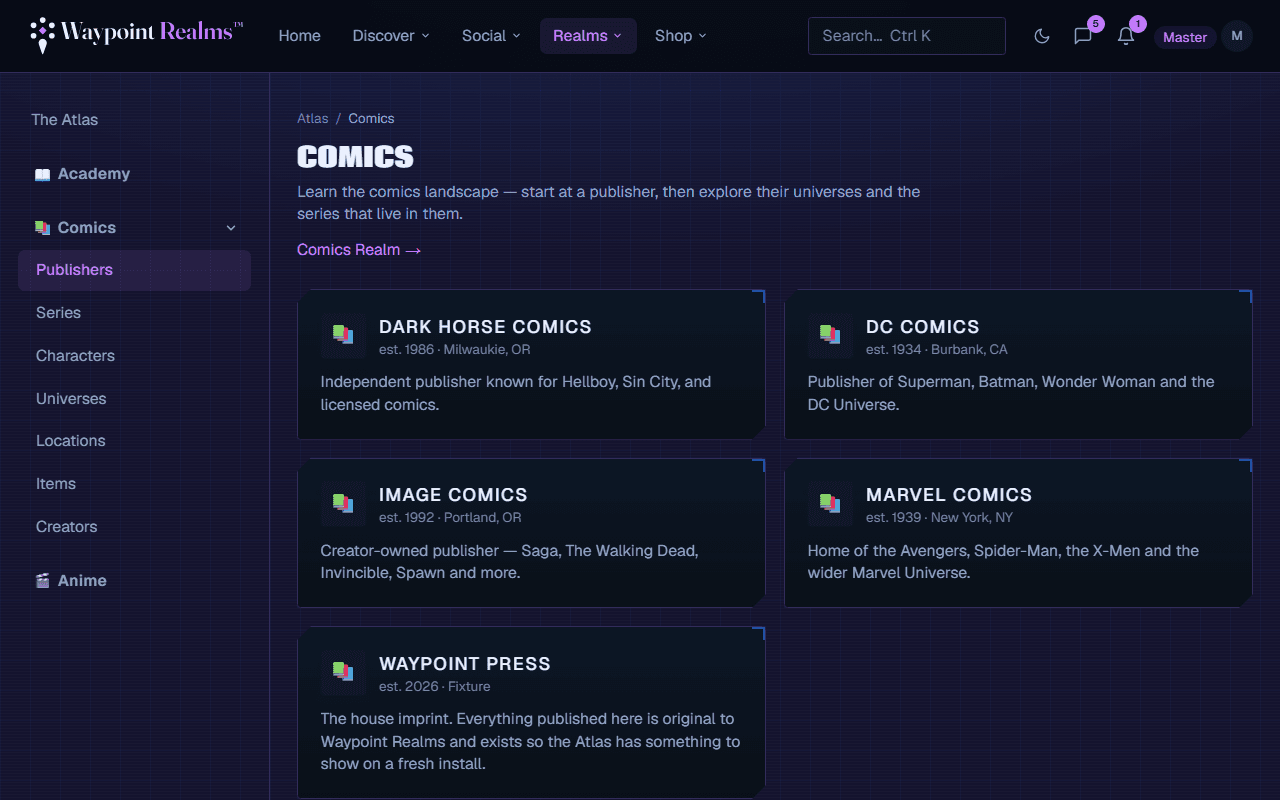The height and width of the screenshot is (800, 1280).
Task: Open the Social dropdown menu
Action: 491,36
